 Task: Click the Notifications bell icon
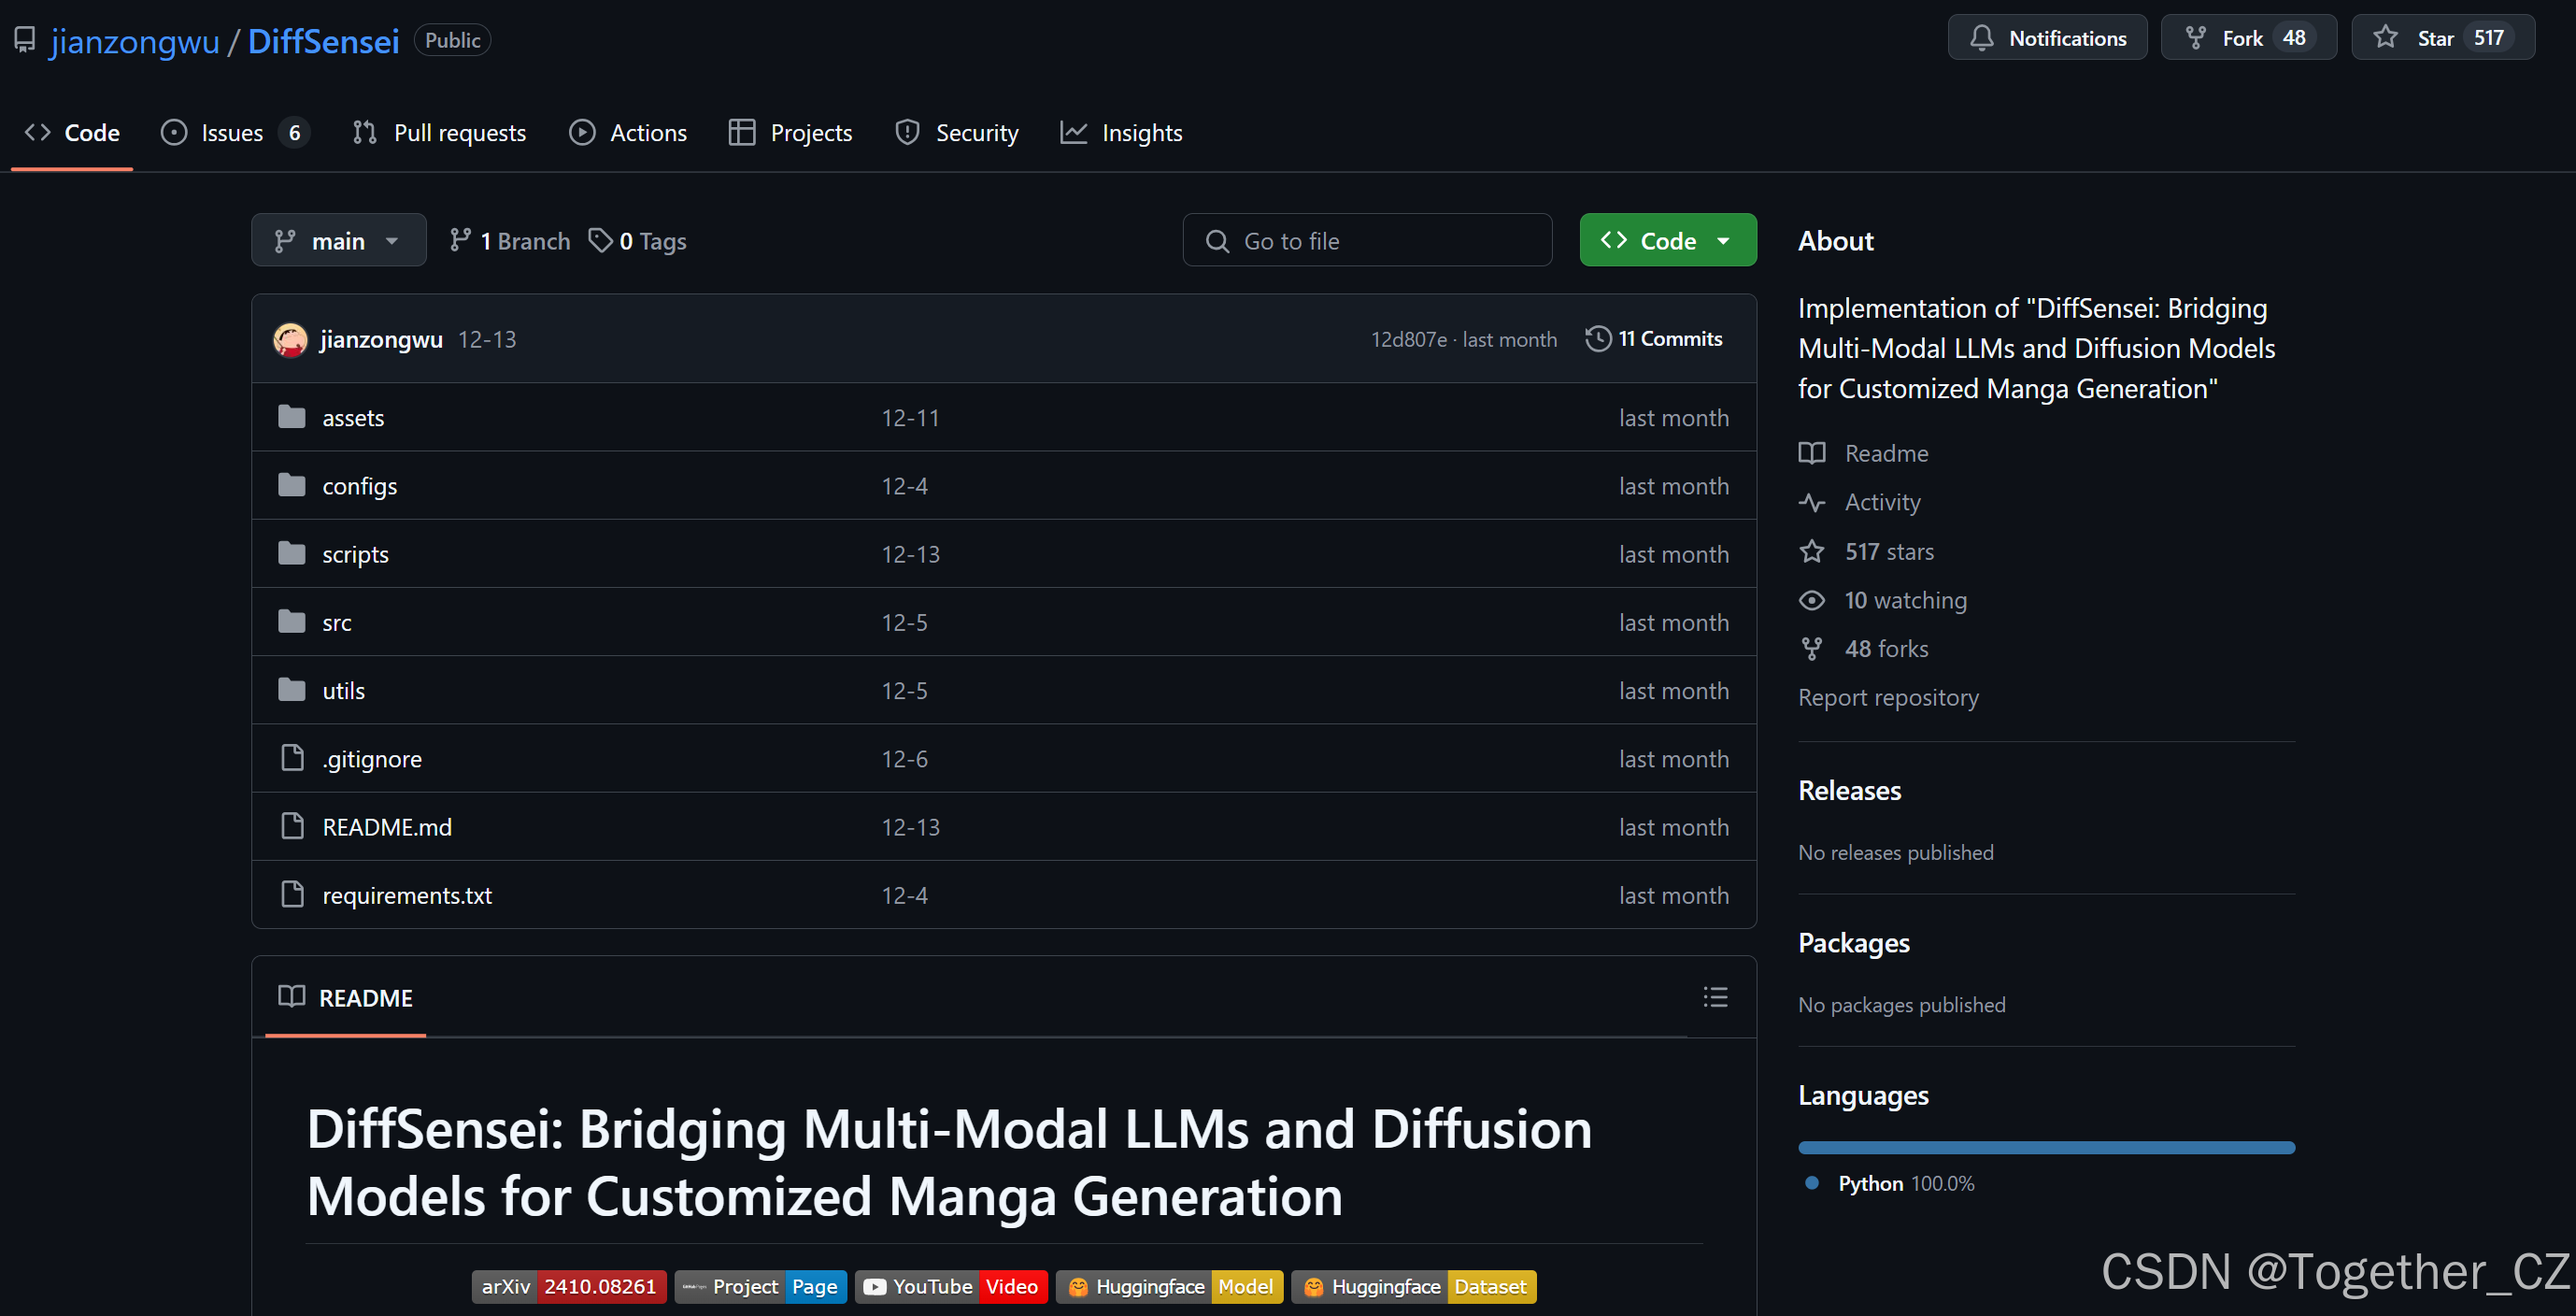(x=1984, y=37)
